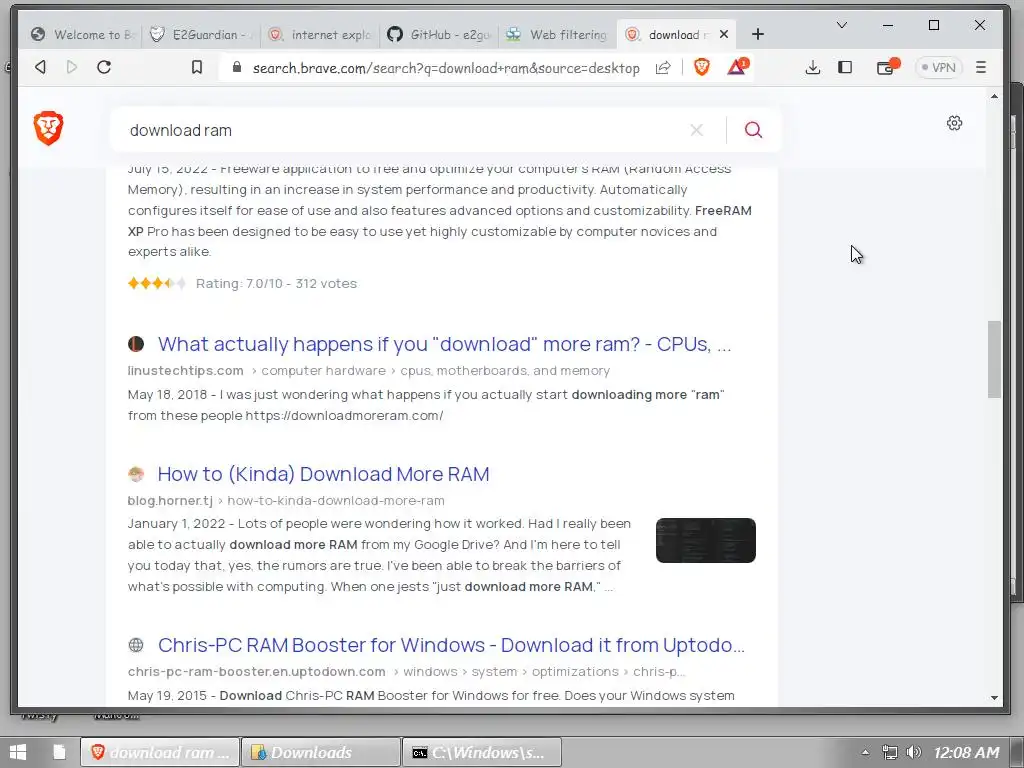Clear the search query text
The width and height of the screenshot is (1024, 768).
[697, 130]
